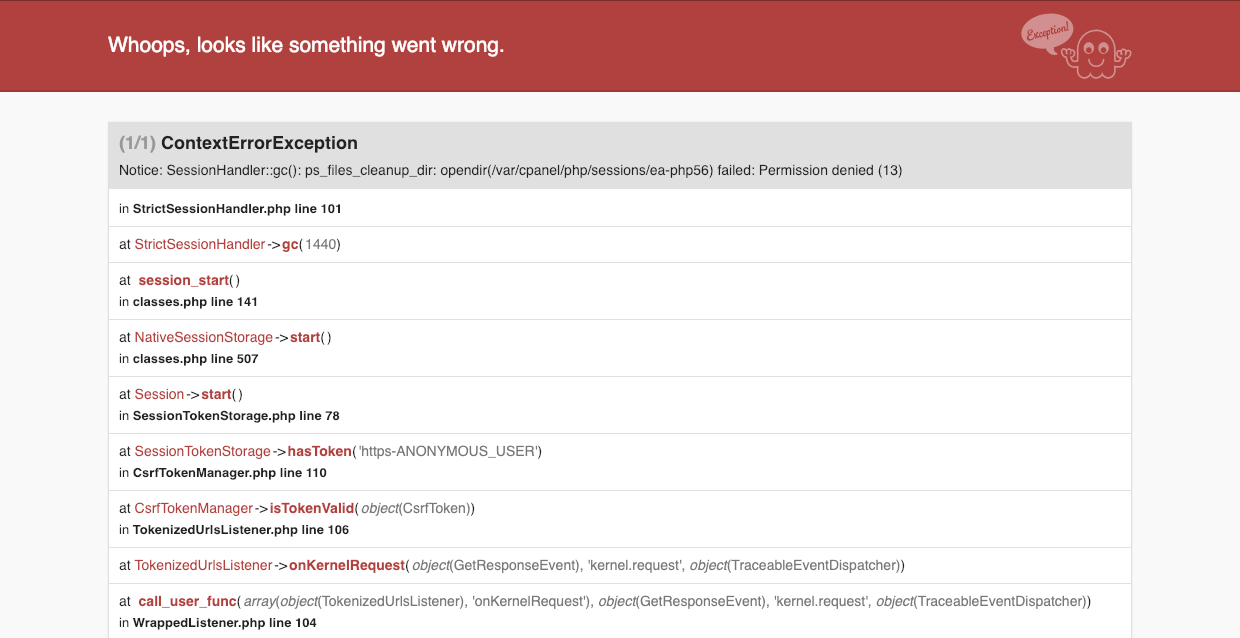Click the CsrfTokenManager class link

click(194, 508)
